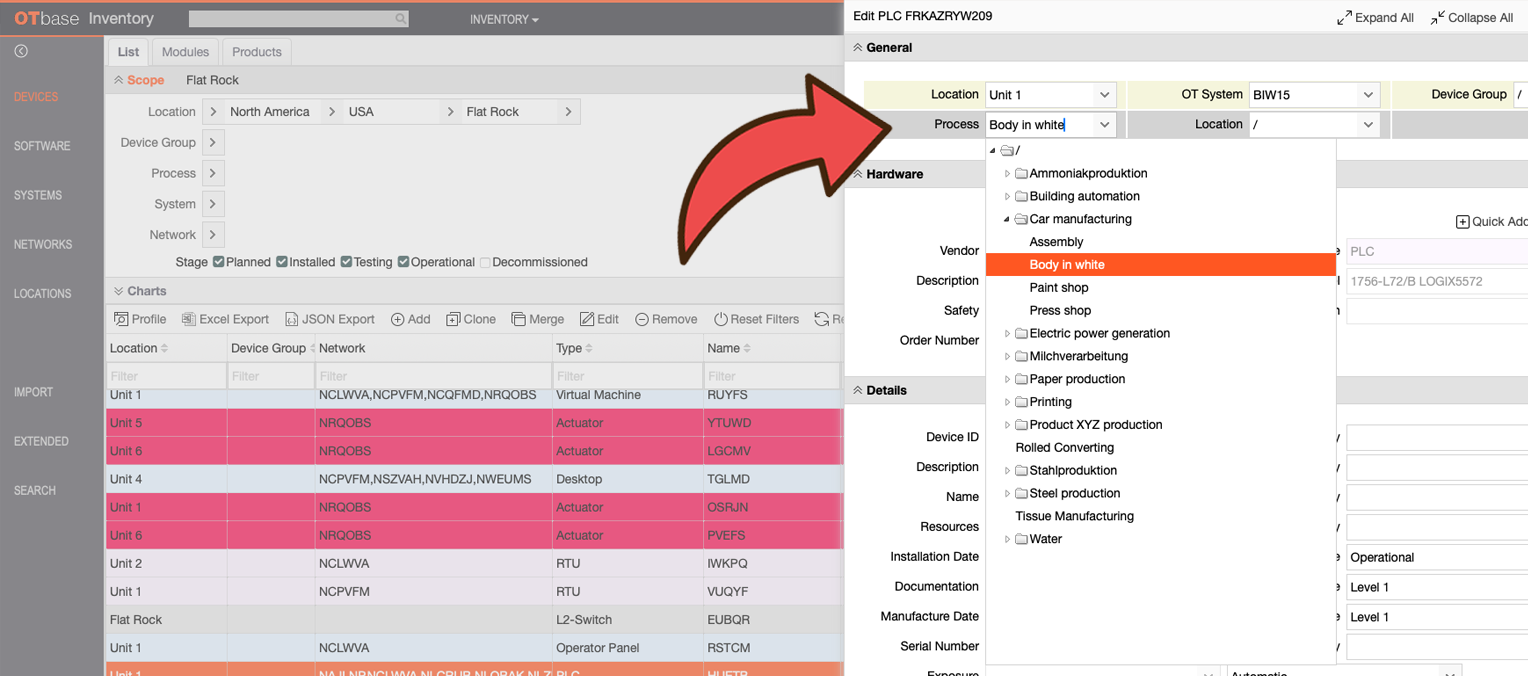Screen dimensions: 1528x676
Task: Select North America in location breadcrumb
Action: [270, 112]
